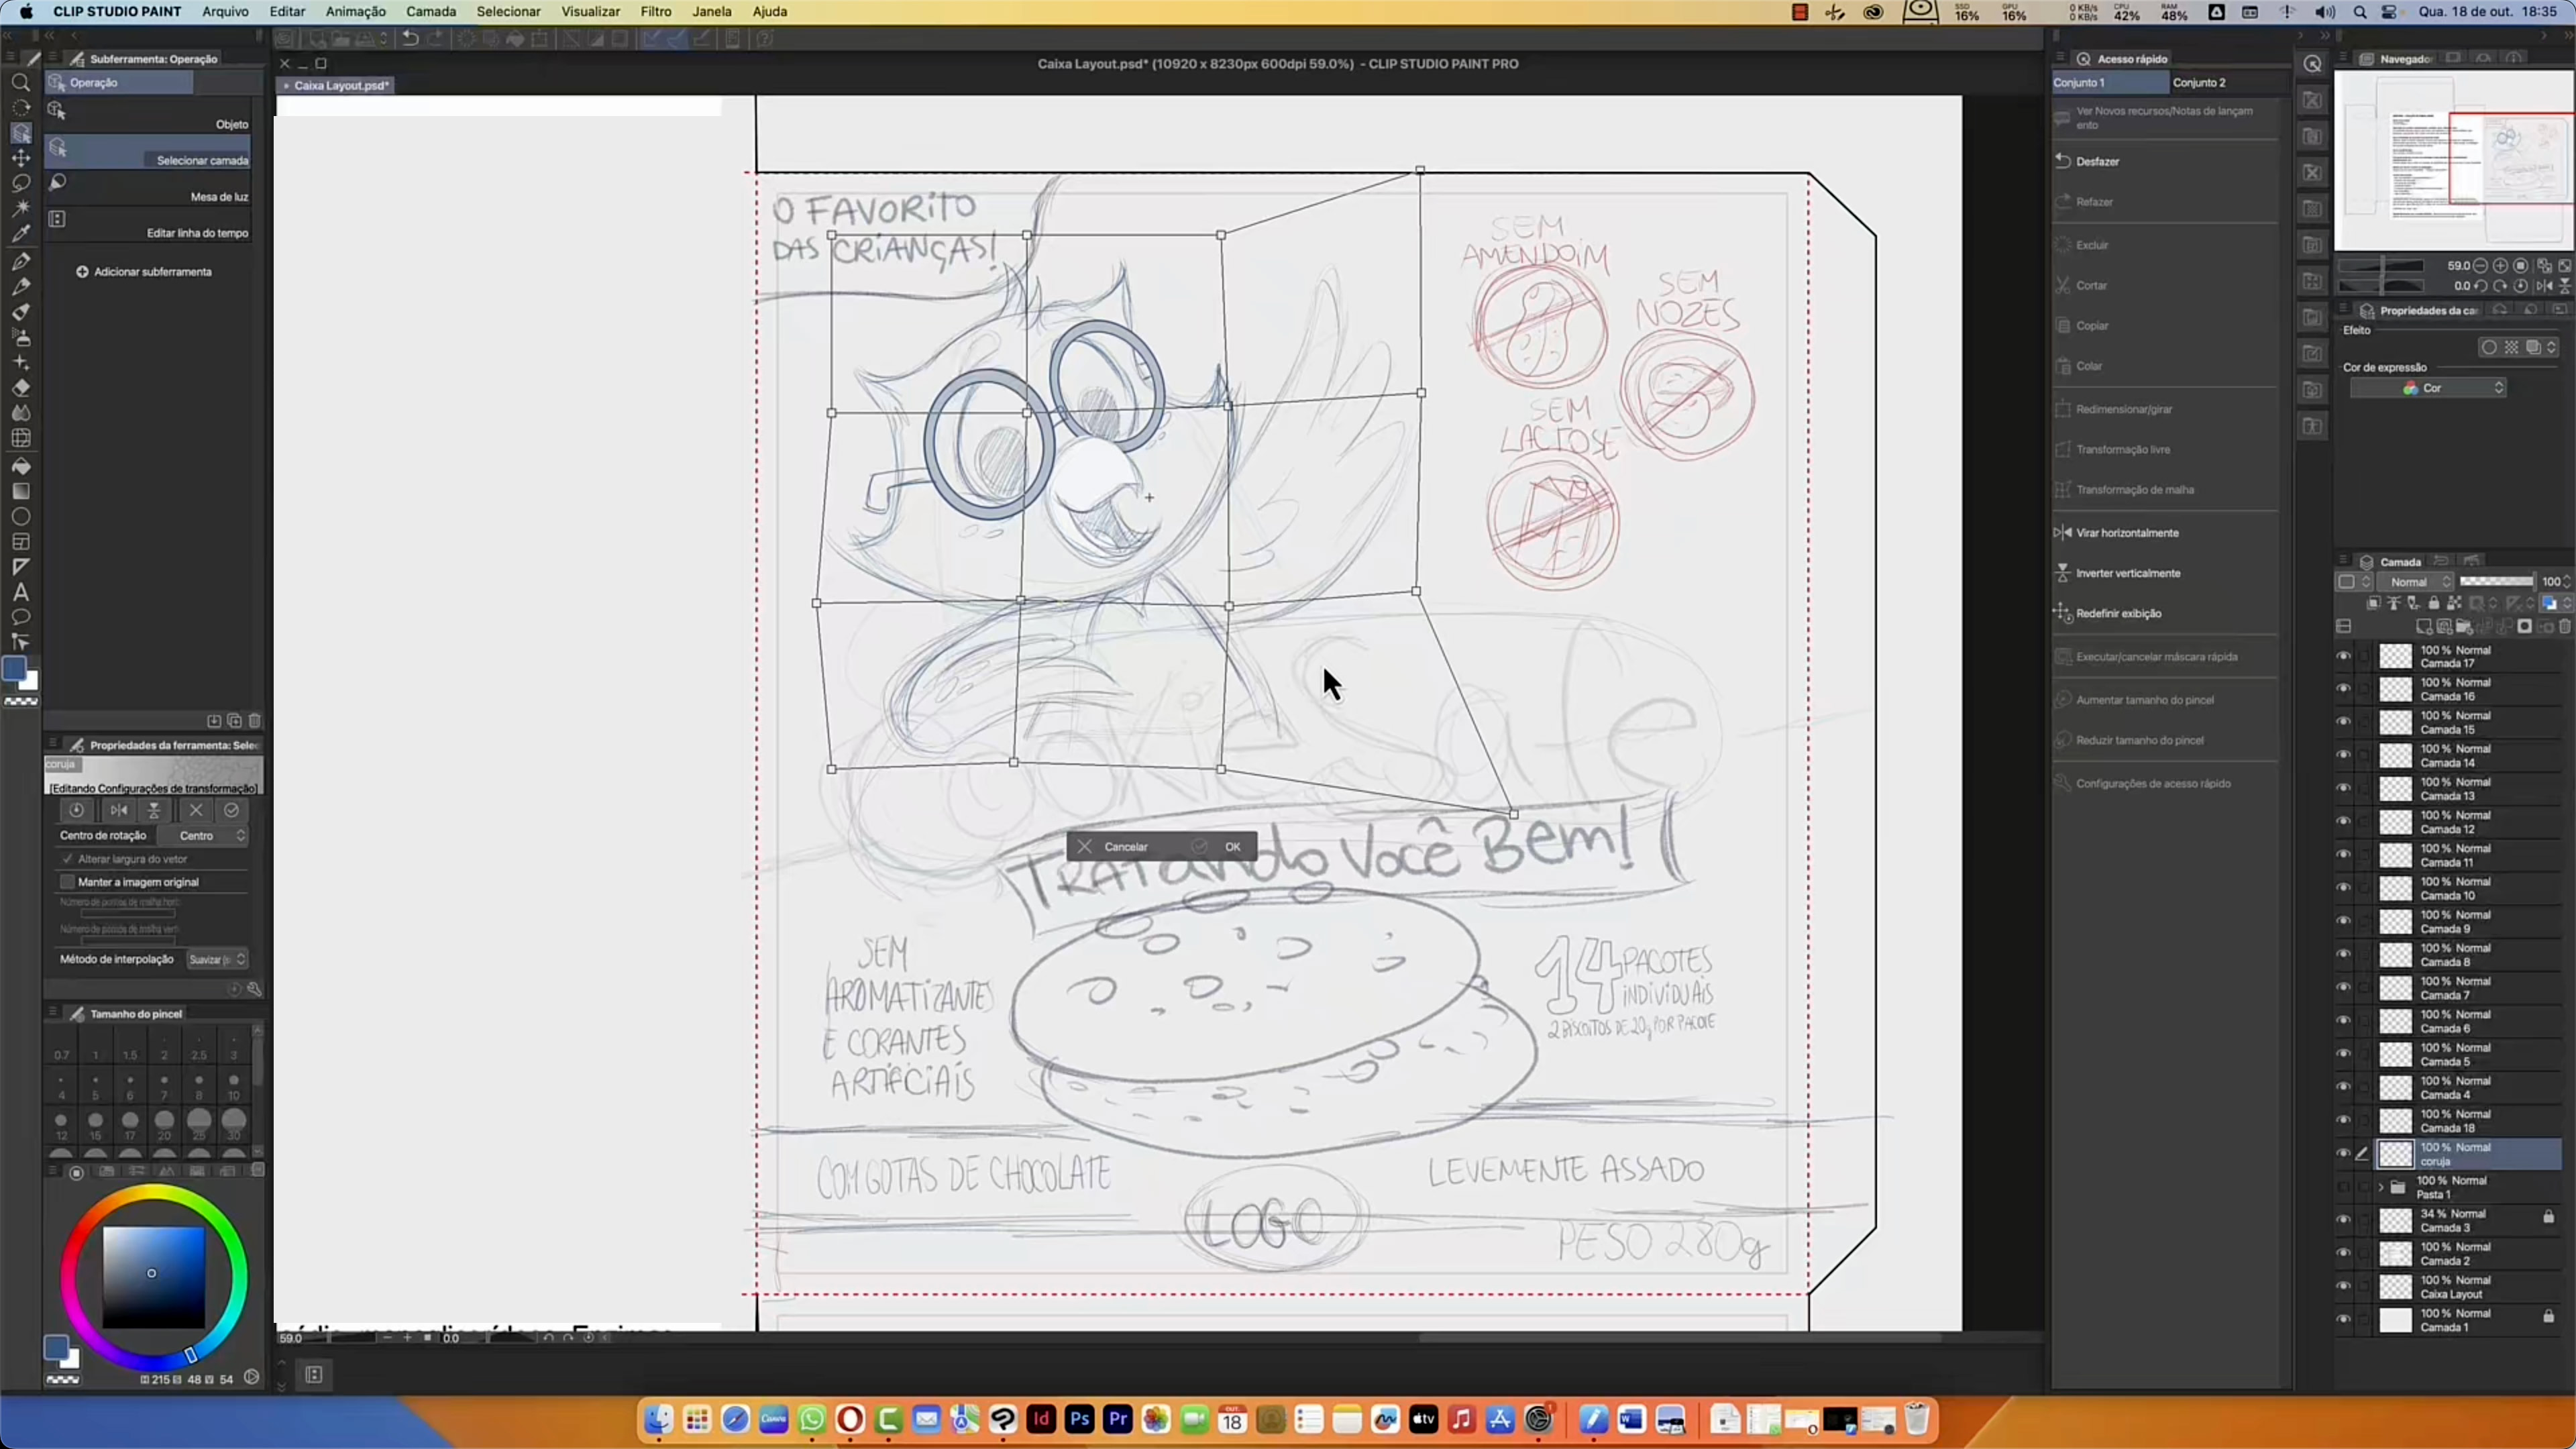Enable Manter a imagem original checkbox
This screenshot has height=1449, width=2576.
68,882
